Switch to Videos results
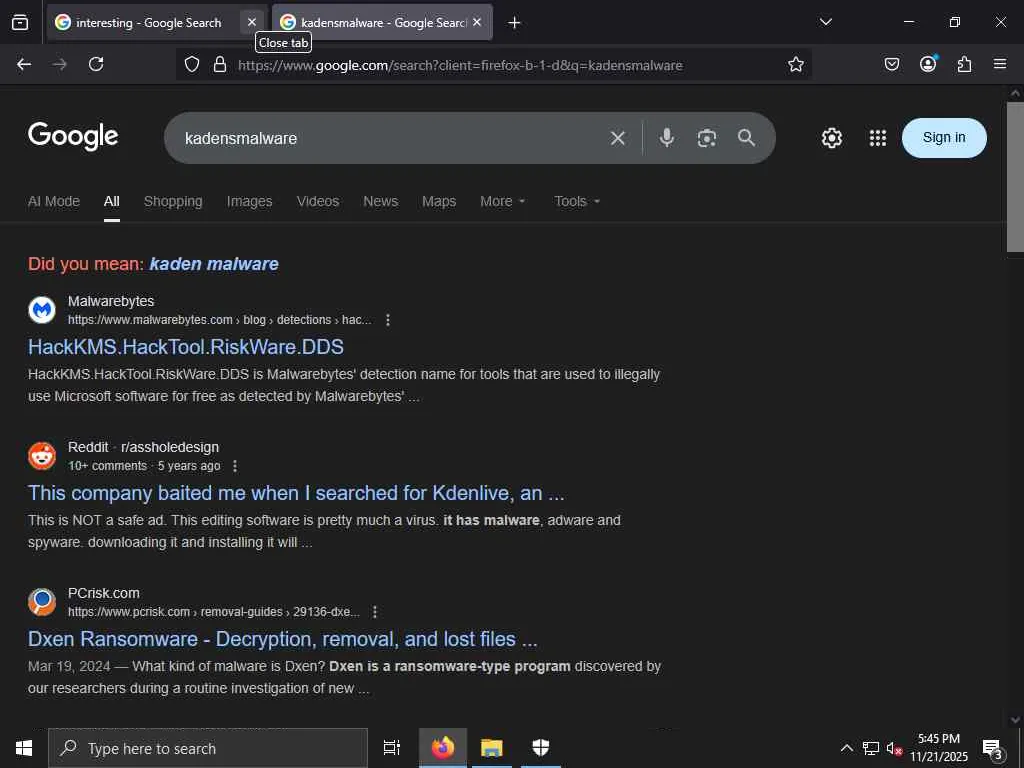This screenshot has height=768, width=1024. click(x=317, y=201)
